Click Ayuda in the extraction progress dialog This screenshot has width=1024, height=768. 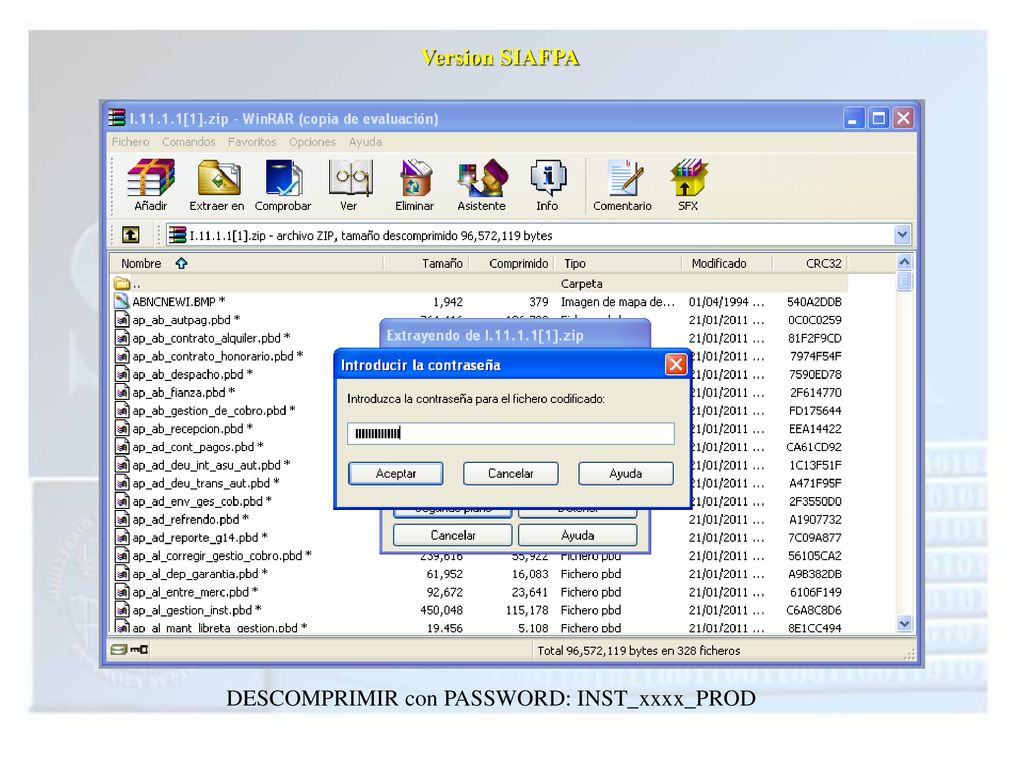point(577,535)
